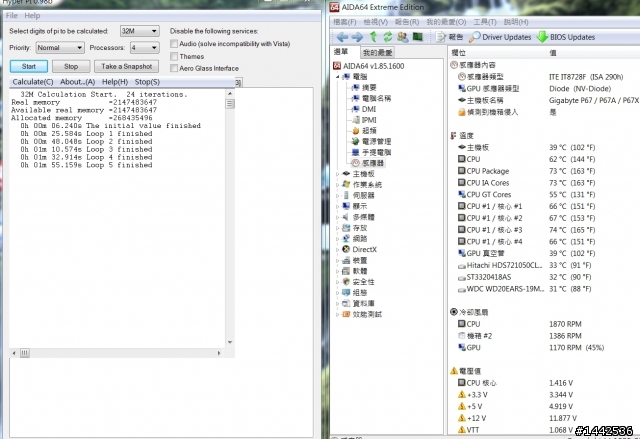Click the green up arrow in AIDA64 toolbar
Image resolution: width=640 pixels, height=439 pixels.
tap(373, 37)
